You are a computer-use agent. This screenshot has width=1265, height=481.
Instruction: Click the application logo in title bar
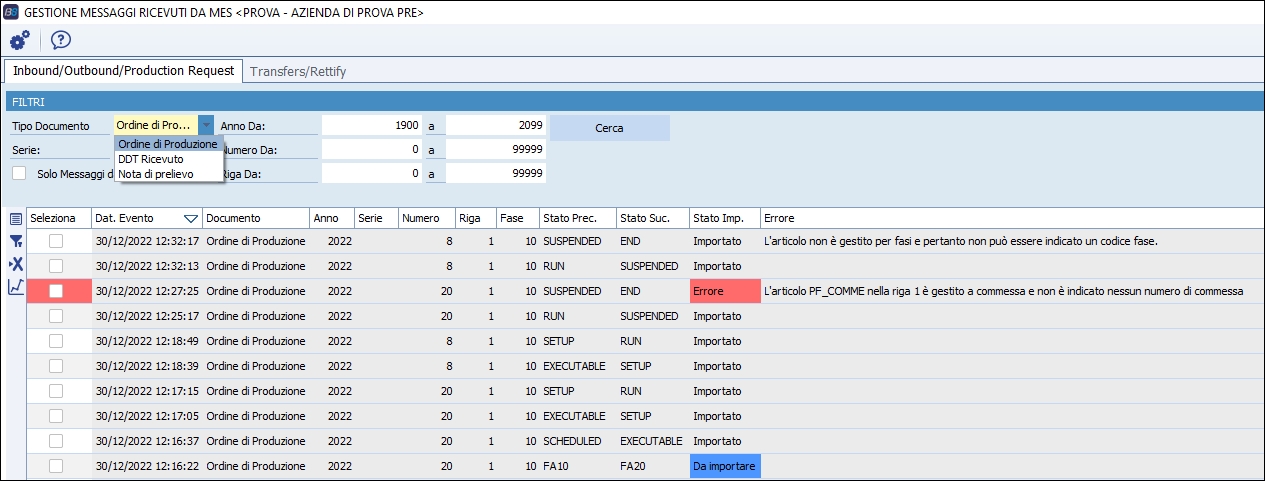click(11, 12)
